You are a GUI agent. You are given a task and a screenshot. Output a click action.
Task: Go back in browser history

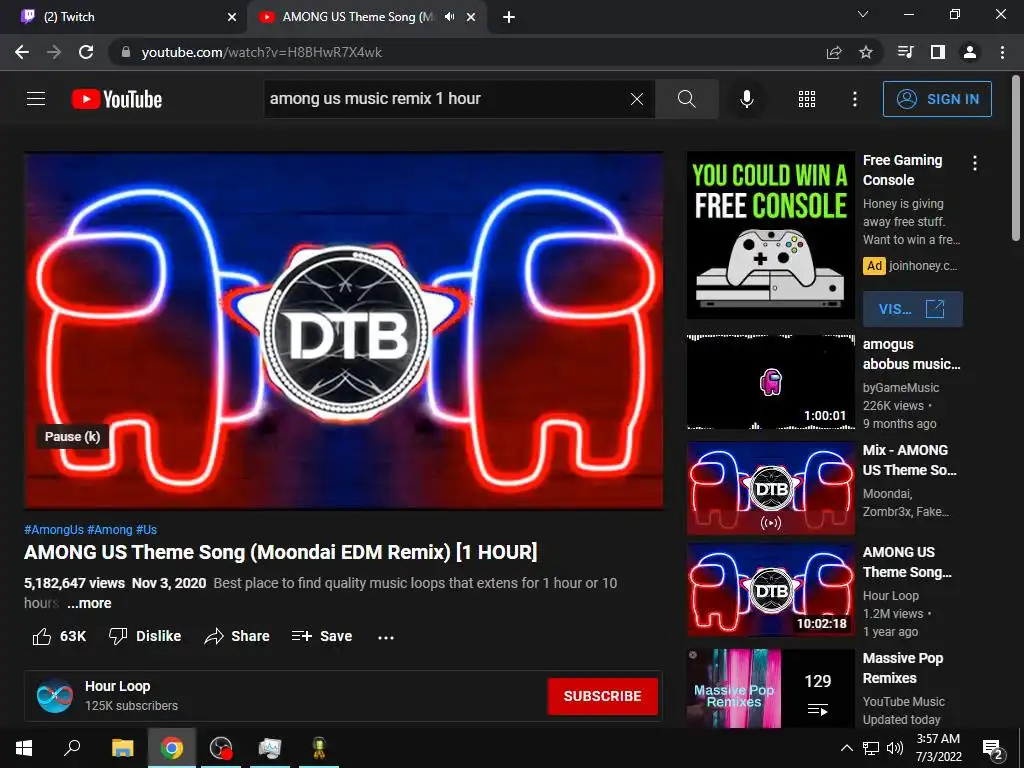22,52
